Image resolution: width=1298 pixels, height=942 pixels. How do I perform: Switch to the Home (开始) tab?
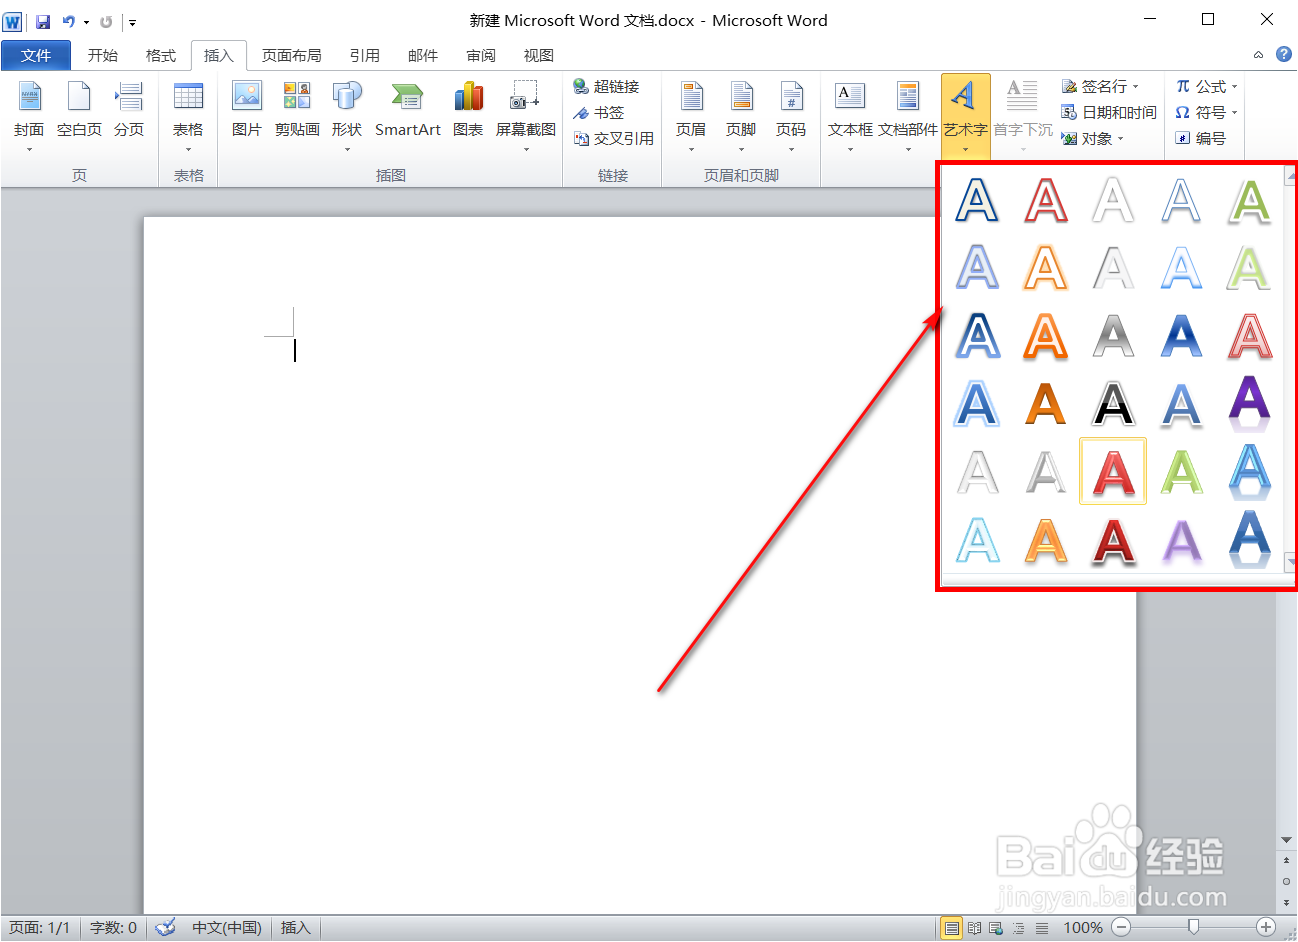103,55
